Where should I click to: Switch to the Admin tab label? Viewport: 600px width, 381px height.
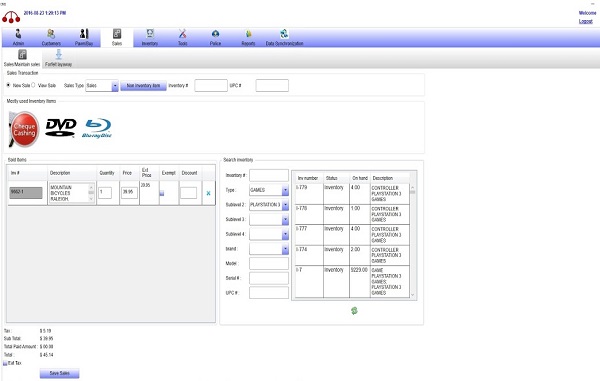point(18,44)
